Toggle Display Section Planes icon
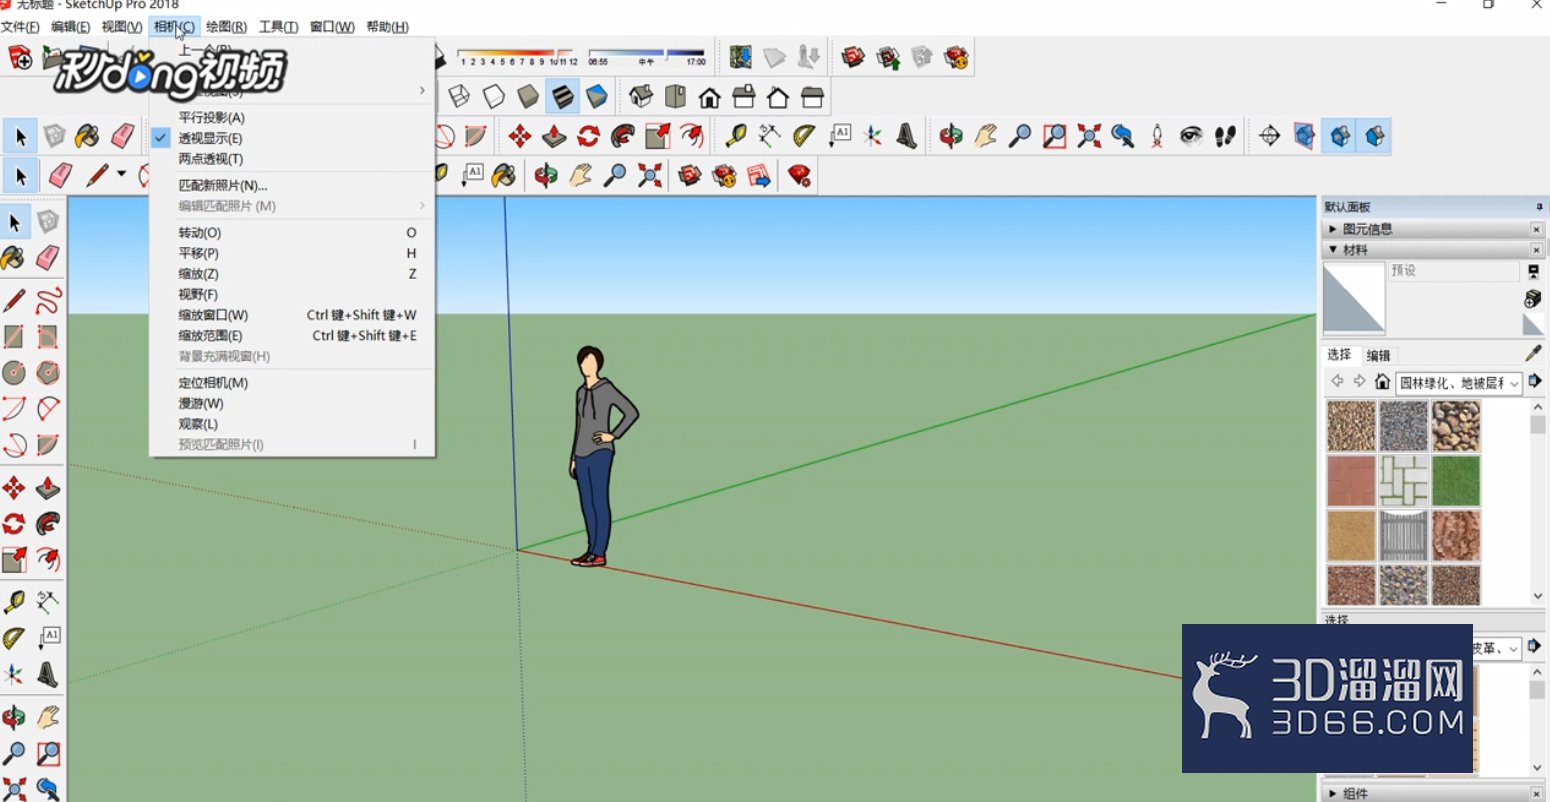1550x802 pixels. 1304,136
